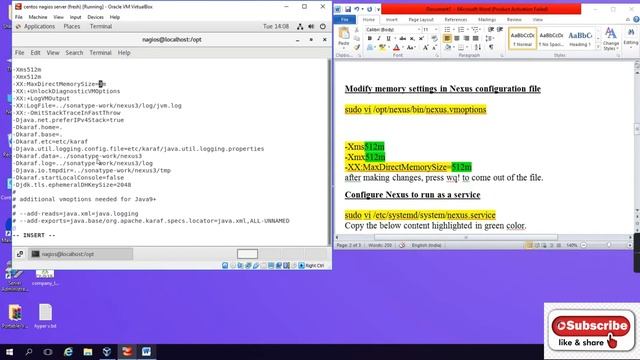This screenshot has height=360, width=640.
Task: Open the Word File tab
Action: coord(345,20)
